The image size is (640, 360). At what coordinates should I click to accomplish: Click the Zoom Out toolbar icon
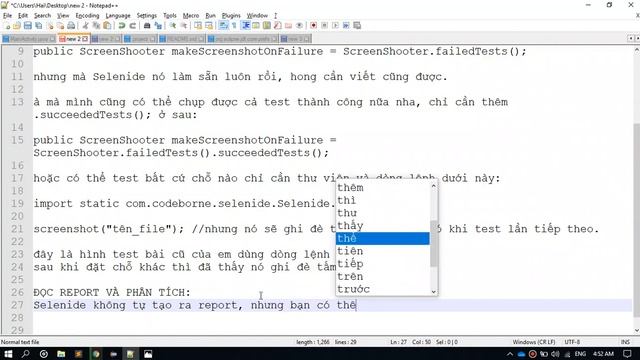click(x=184, y=26)
